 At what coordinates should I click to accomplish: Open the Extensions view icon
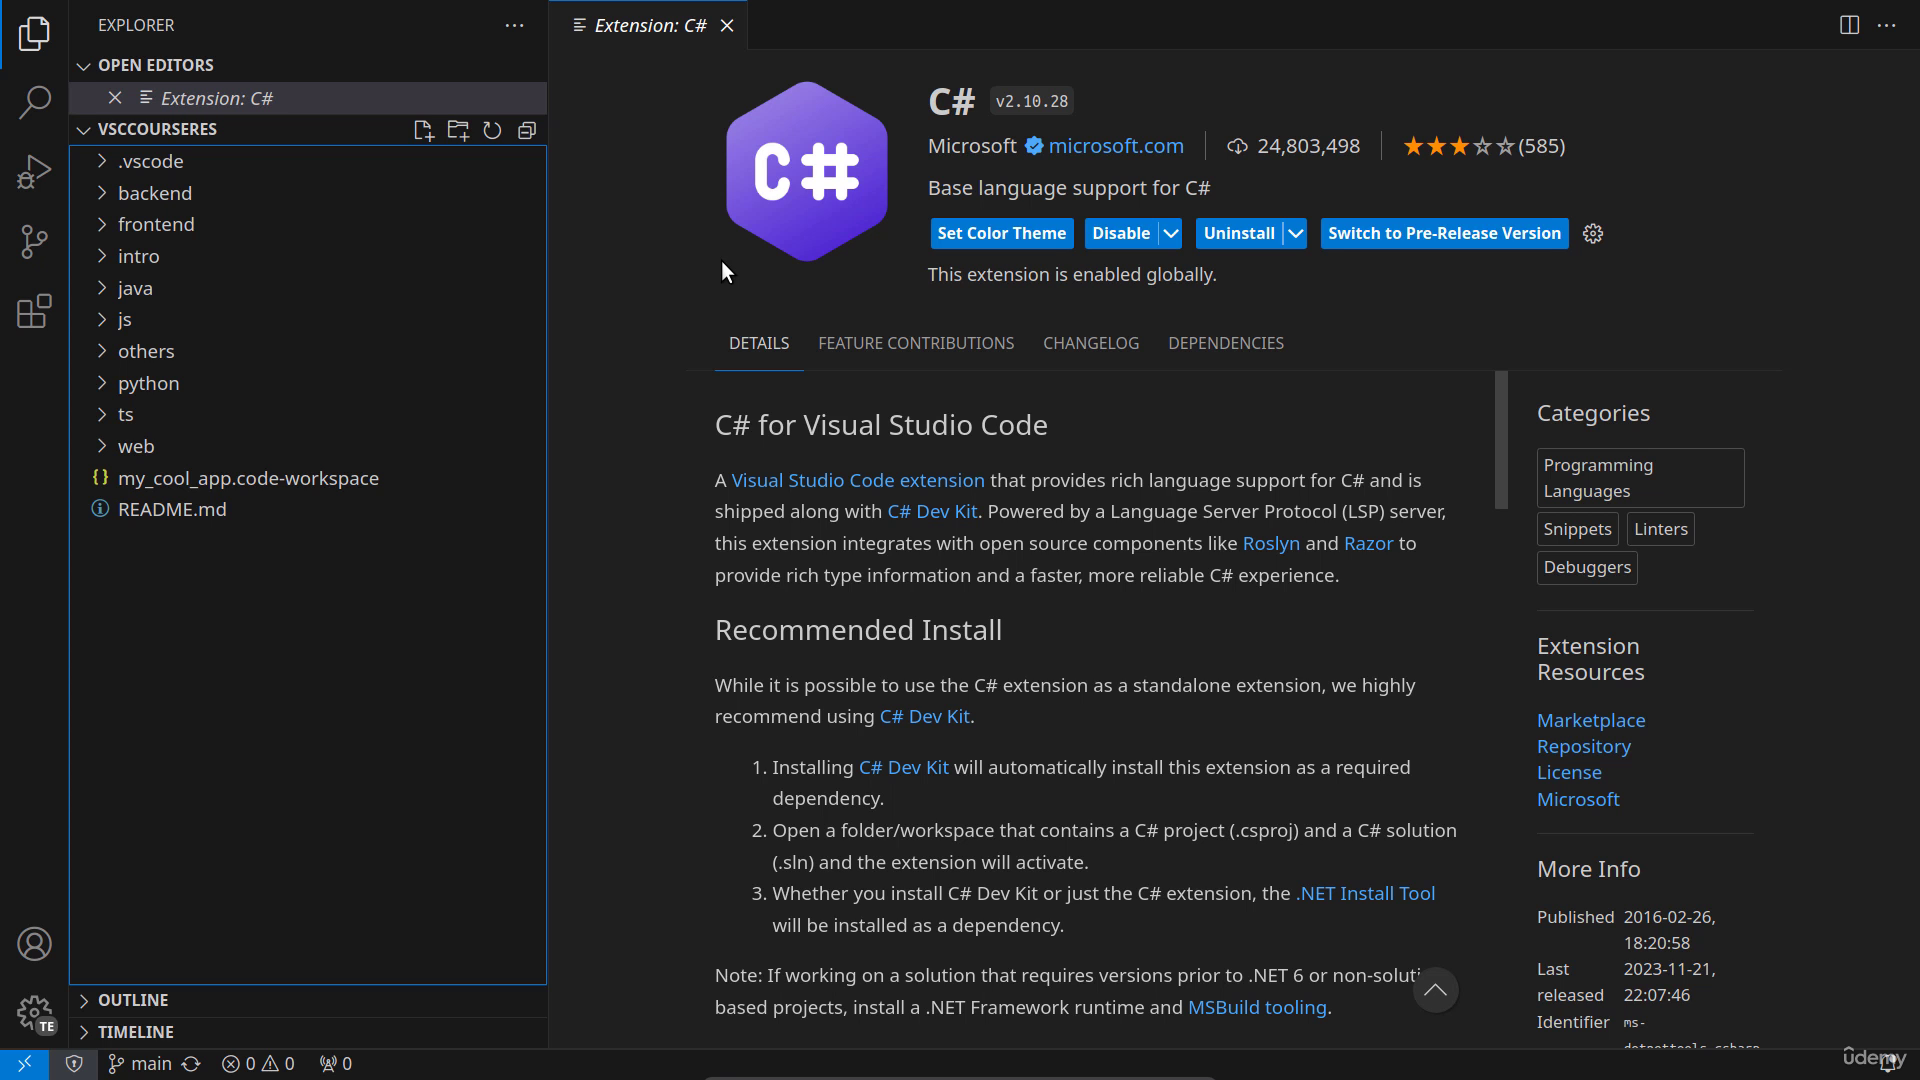click(x=34, y=311)
